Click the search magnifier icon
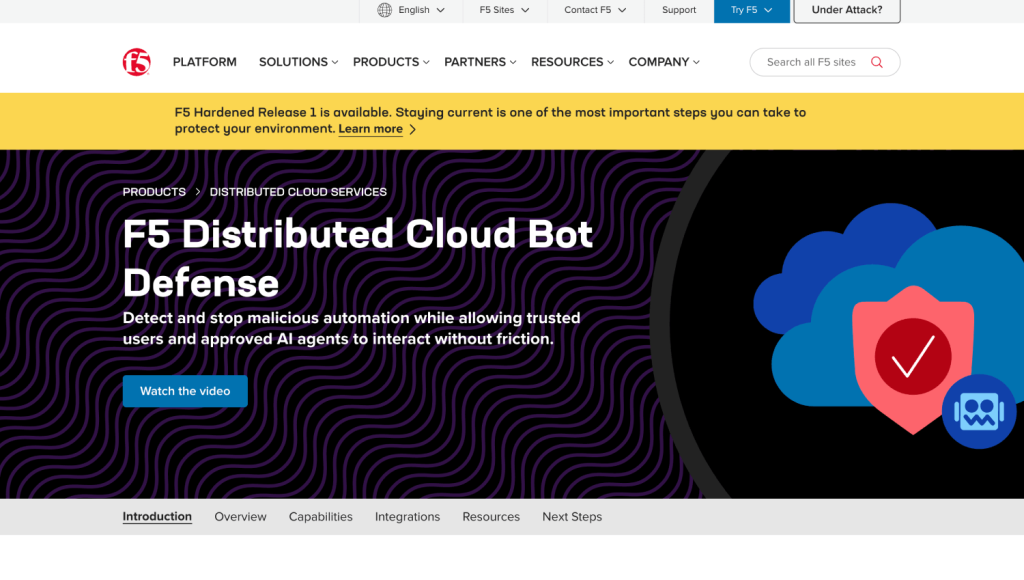 [876, 62]
